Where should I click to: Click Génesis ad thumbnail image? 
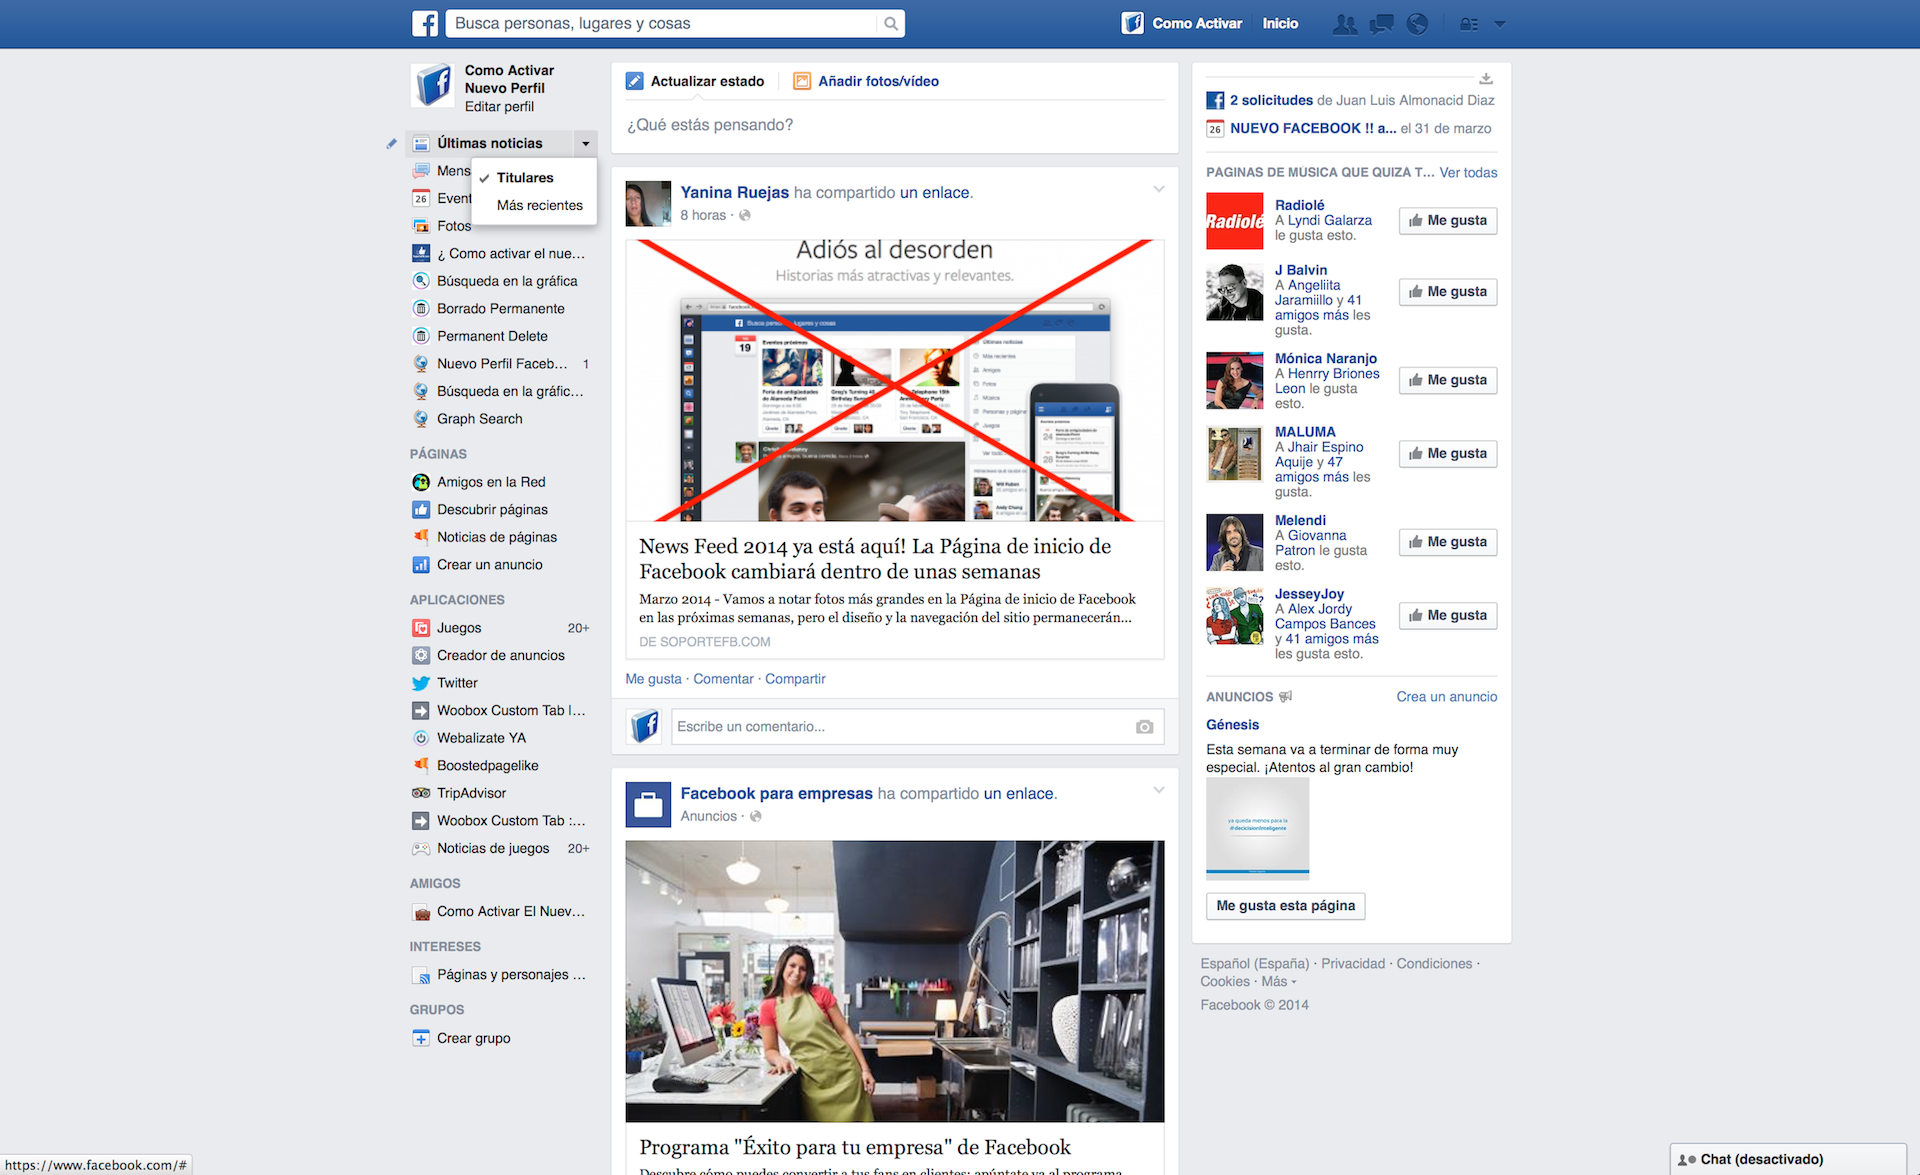tap(1257, 828)
